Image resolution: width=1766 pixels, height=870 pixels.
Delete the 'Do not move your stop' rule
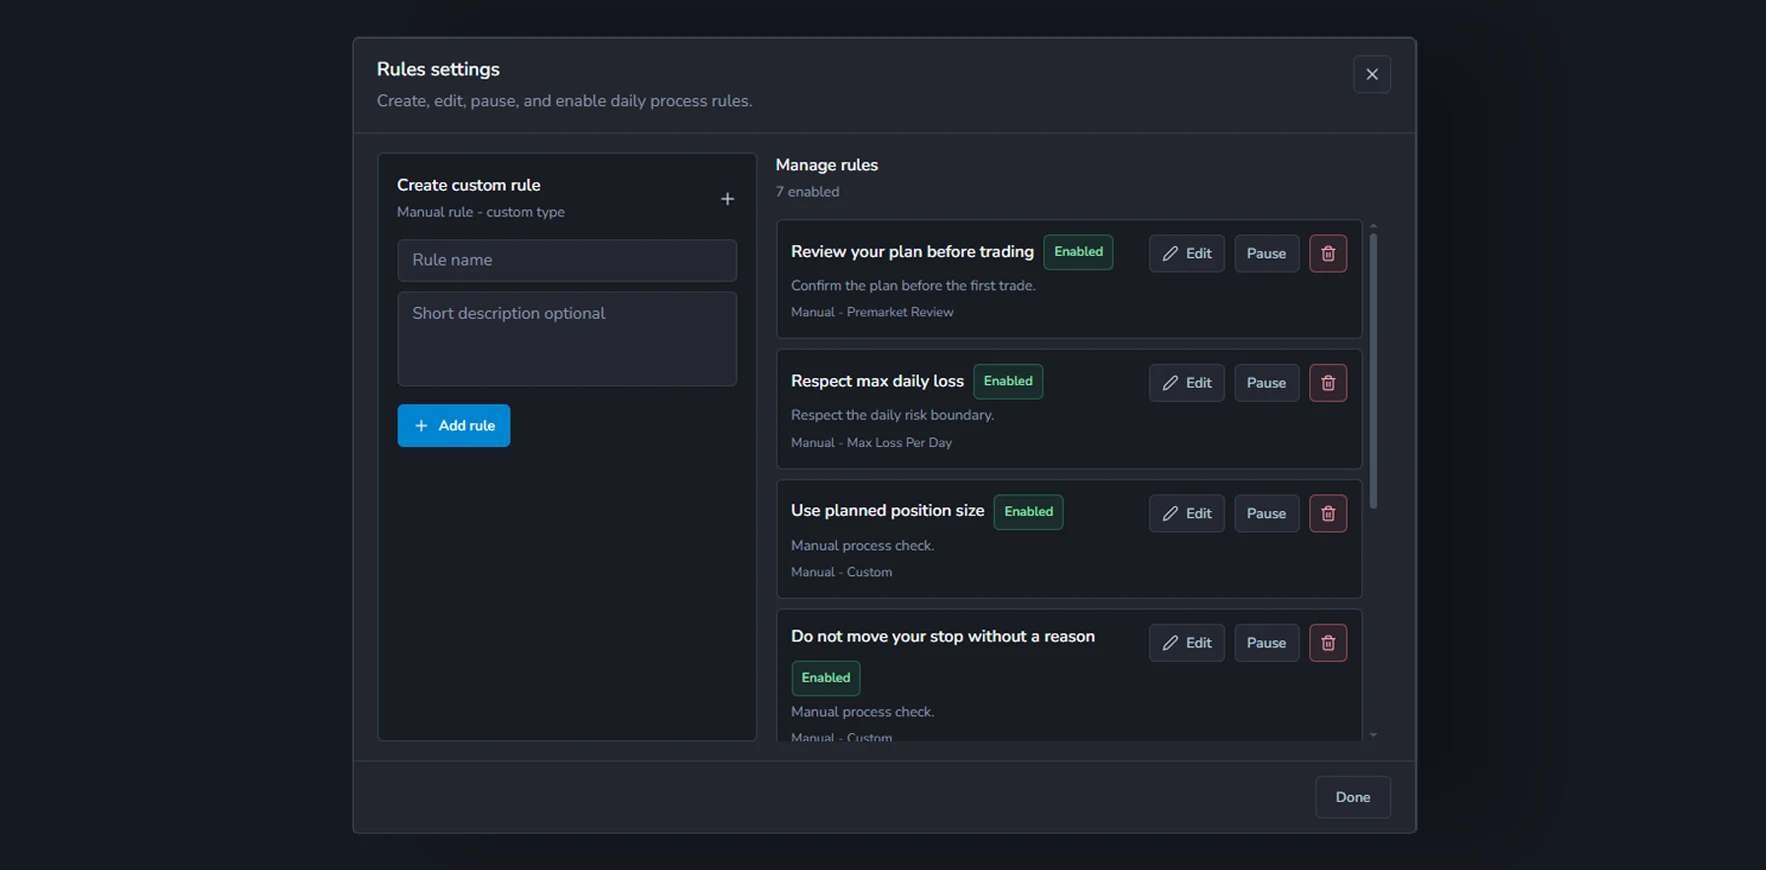(1328, 643)
